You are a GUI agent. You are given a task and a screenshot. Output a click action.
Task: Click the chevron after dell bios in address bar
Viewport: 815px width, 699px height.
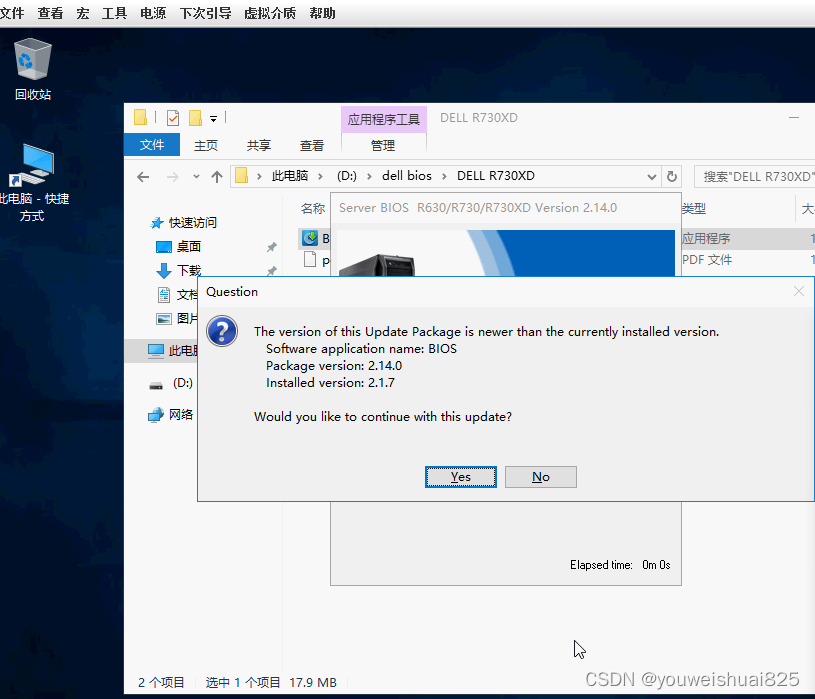coord(444,177)
